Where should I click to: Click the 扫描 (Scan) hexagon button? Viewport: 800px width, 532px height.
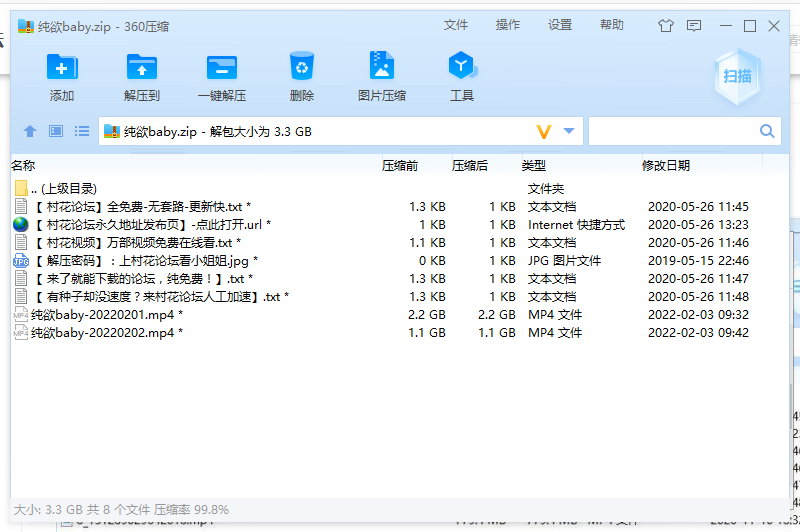coord(738,76)
